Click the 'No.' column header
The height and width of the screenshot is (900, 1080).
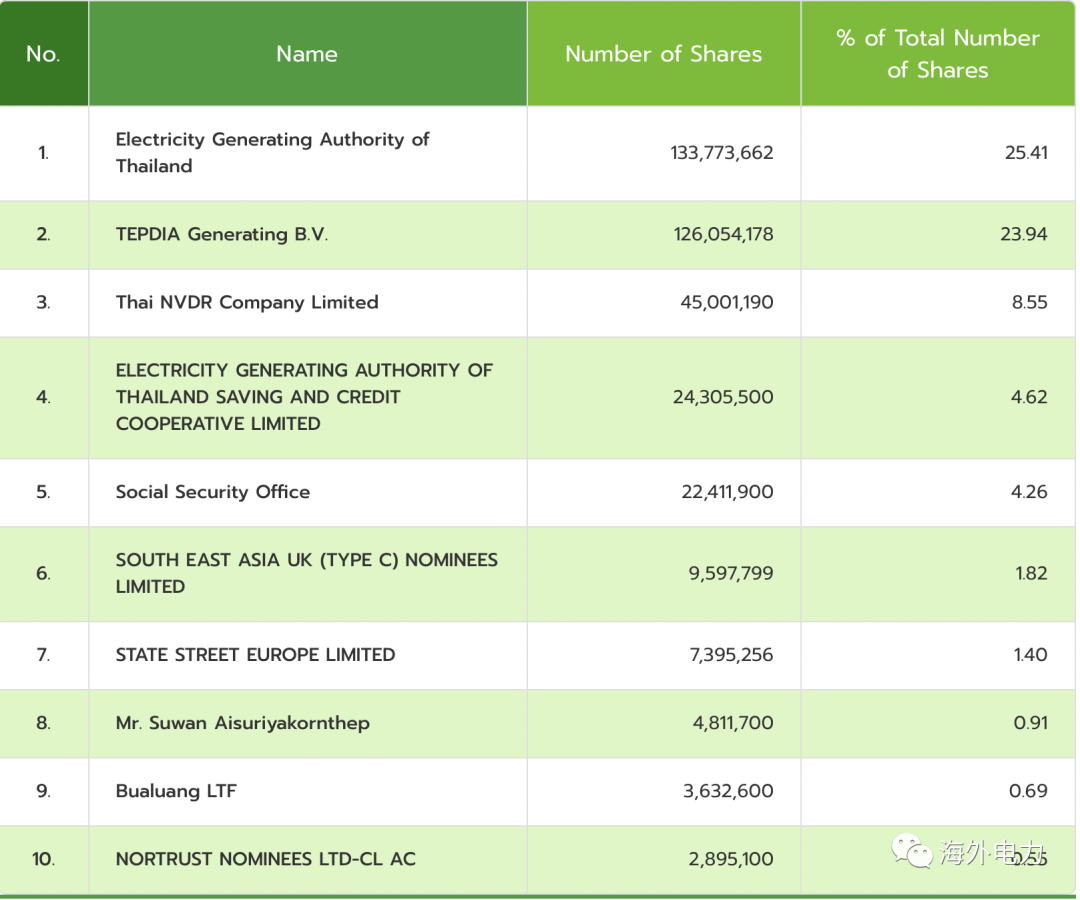[43, 54]
